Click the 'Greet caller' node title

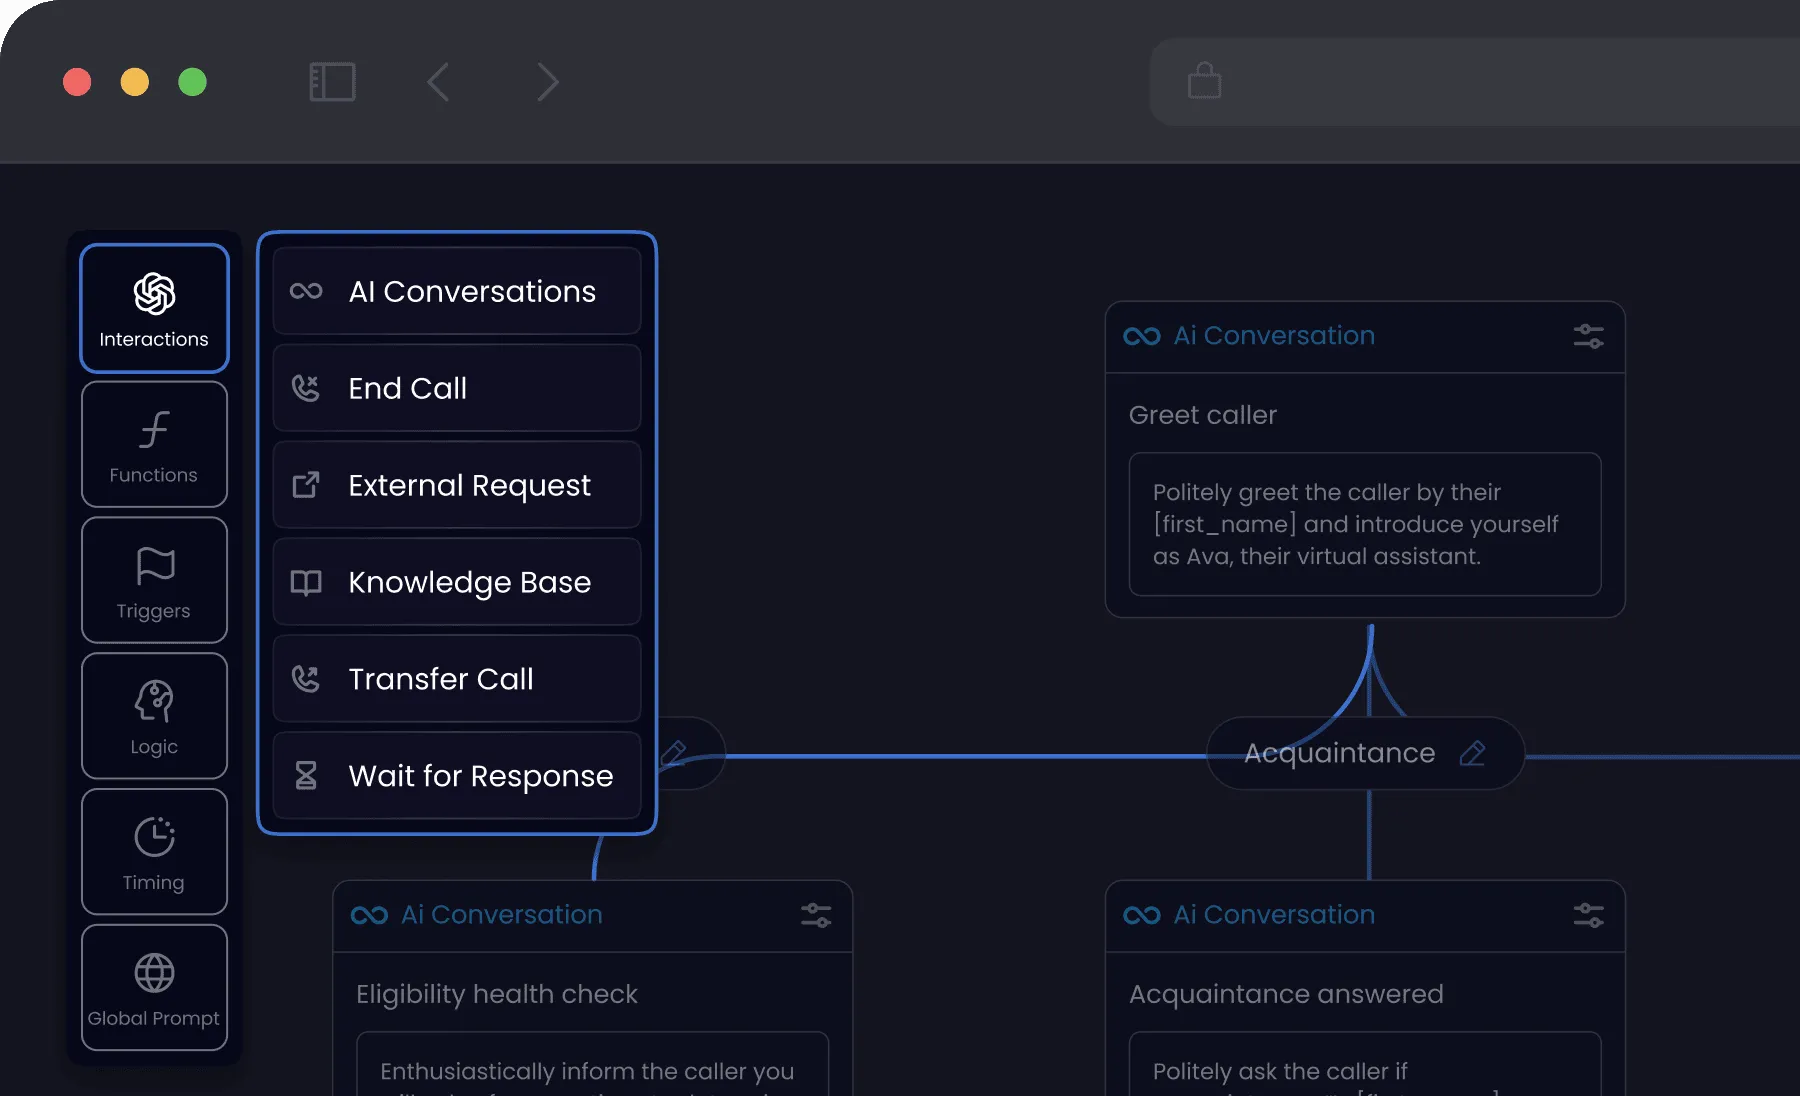point(1203,415)
